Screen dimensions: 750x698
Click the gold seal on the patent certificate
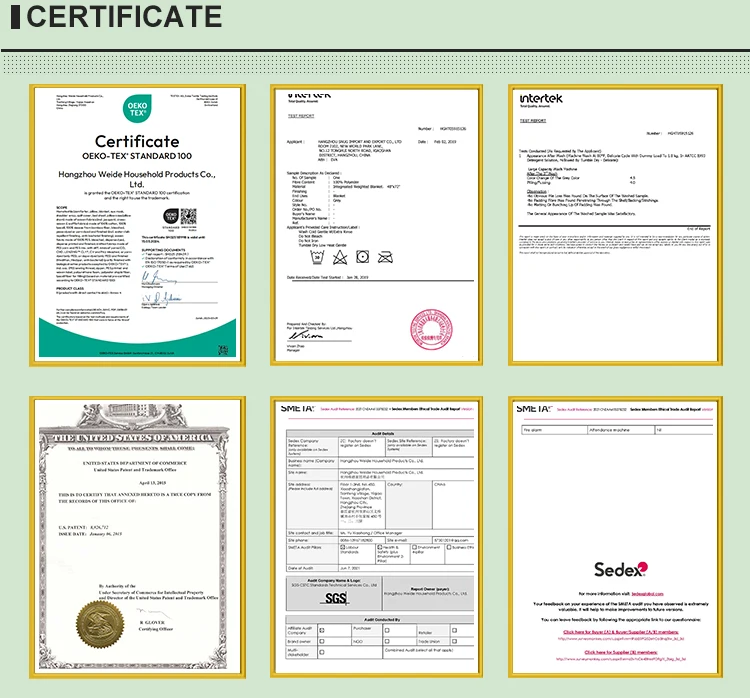tap(100, 624)
